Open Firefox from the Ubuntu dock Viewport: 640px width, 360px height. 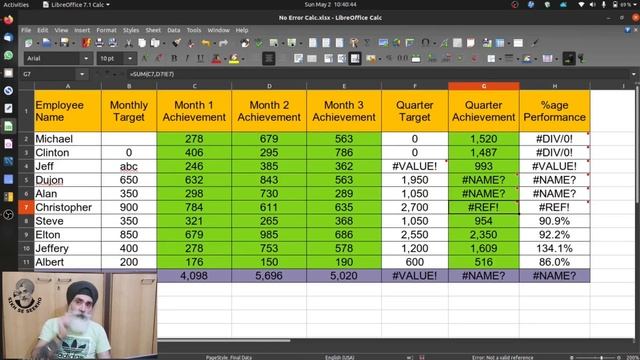[8, 20]
